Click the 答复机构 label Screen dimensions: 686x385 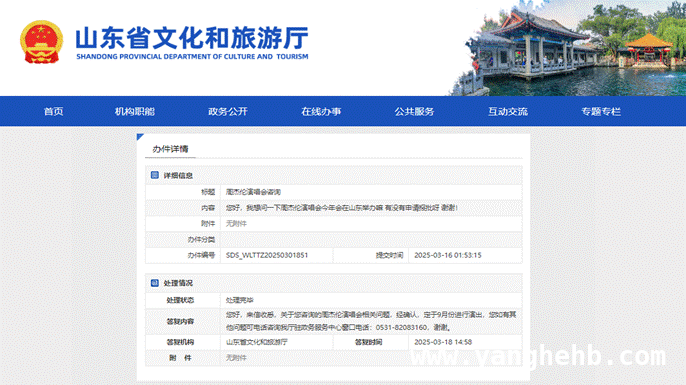pyautogui.click(x=180, y=342)
